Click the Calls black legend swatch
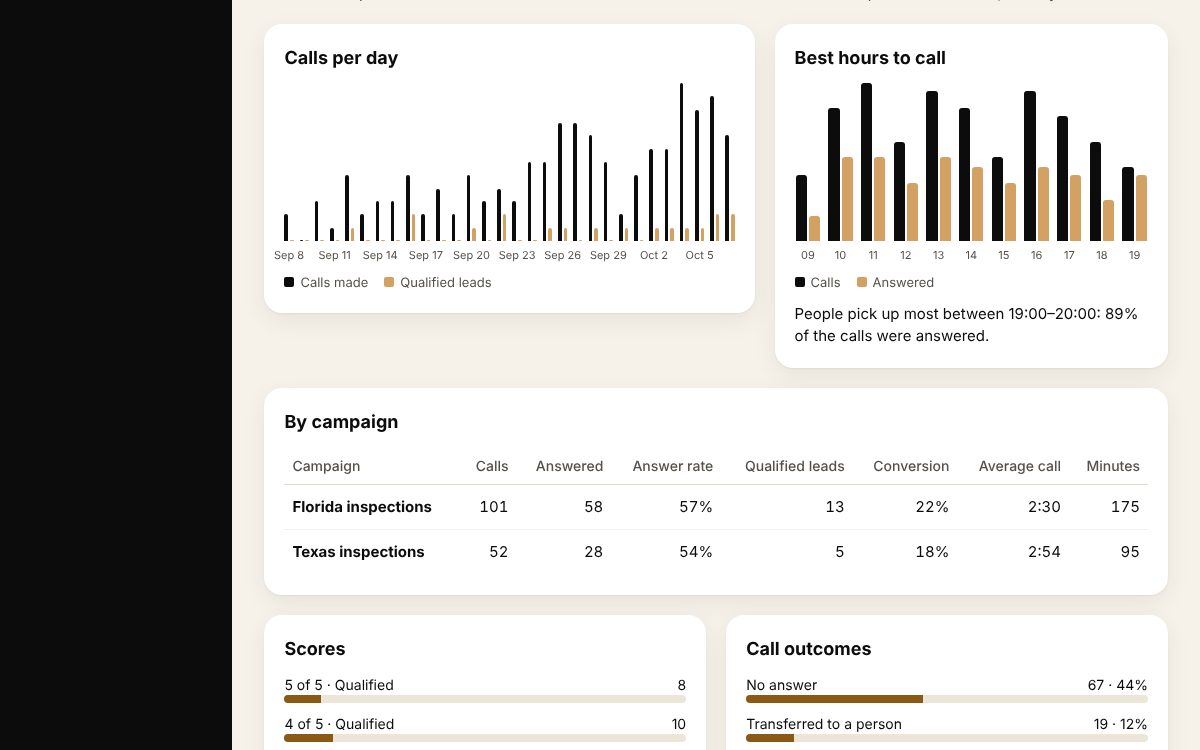The width and height of the screenshot is (1200, 750). click(800, 282)
